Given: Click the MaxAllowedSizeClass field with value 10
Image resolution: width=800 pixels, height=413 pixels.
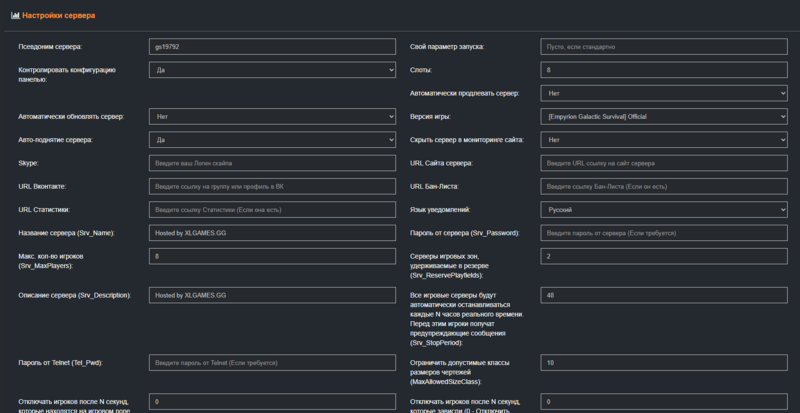Looking at the screenshot, I should click(664, 362).
